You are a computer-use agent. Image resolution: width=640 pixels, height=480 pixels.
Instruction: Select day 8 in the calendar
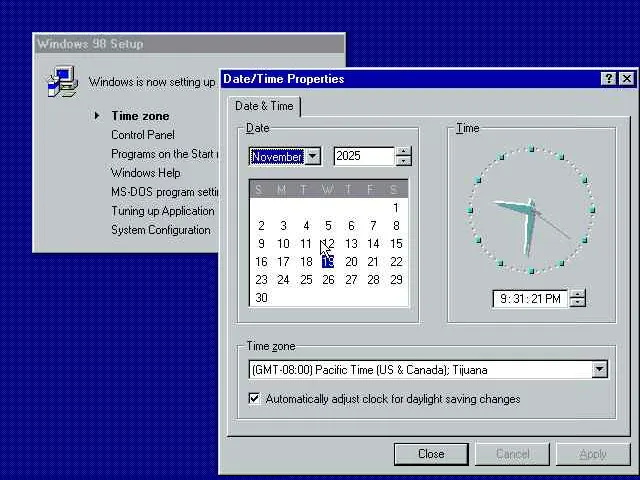tap(396, 226)
